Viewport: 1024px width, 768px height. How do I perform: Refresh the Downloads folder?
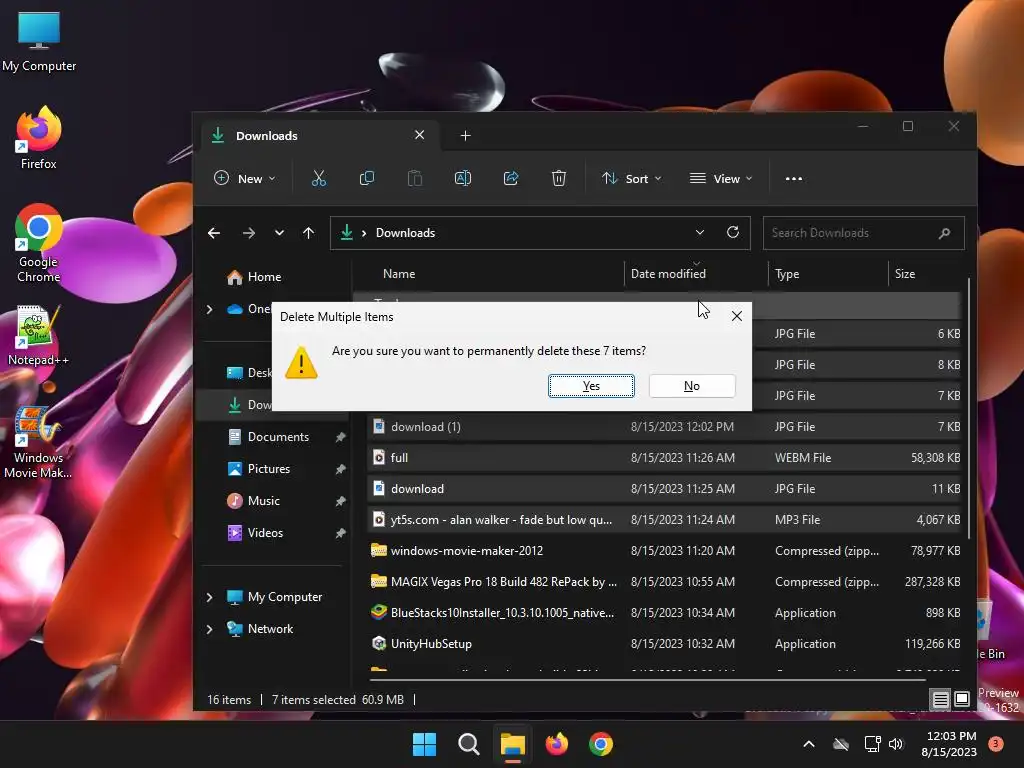733,232
